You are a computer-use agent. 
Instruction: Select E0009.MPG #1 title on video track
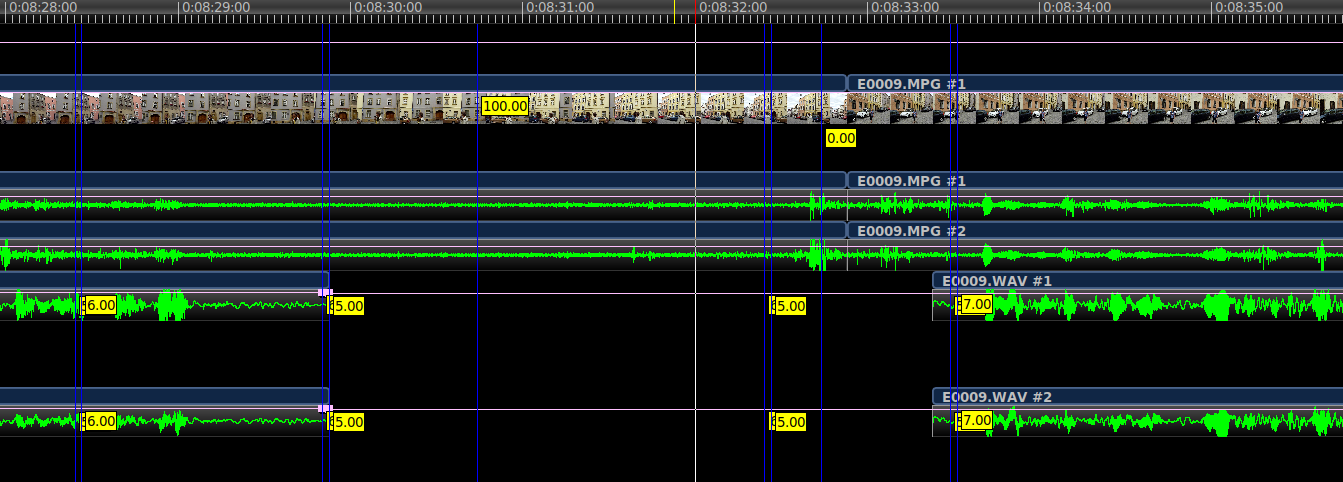coord(911,84)
